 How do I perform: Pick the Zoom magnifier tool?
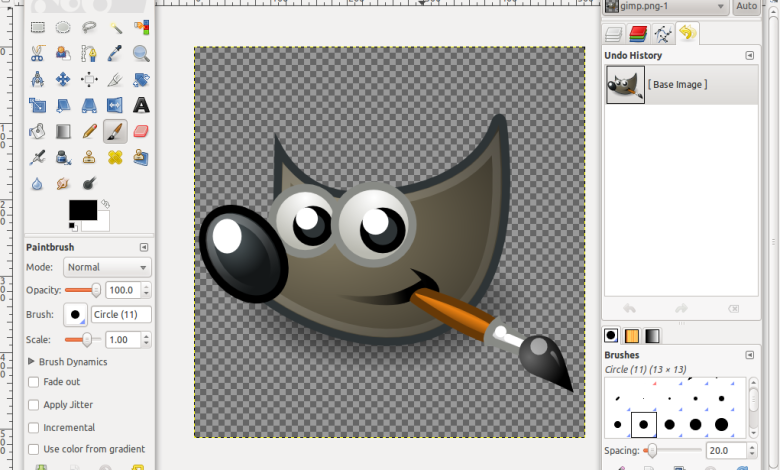(x=141, y=54)
